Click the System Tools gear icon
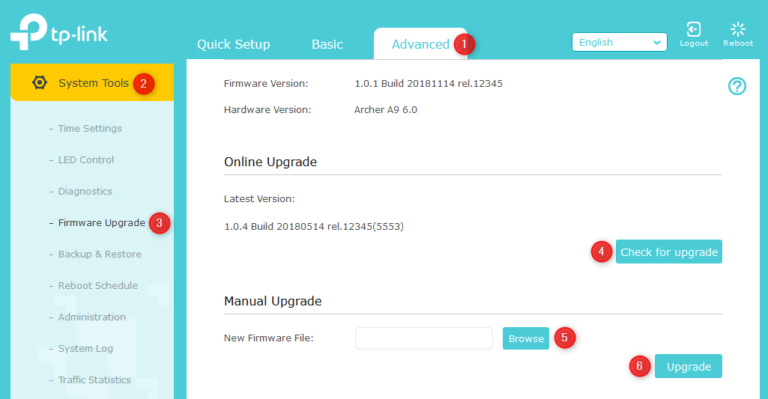Screen dimensions: 768x399 click(x=40, y=82)
